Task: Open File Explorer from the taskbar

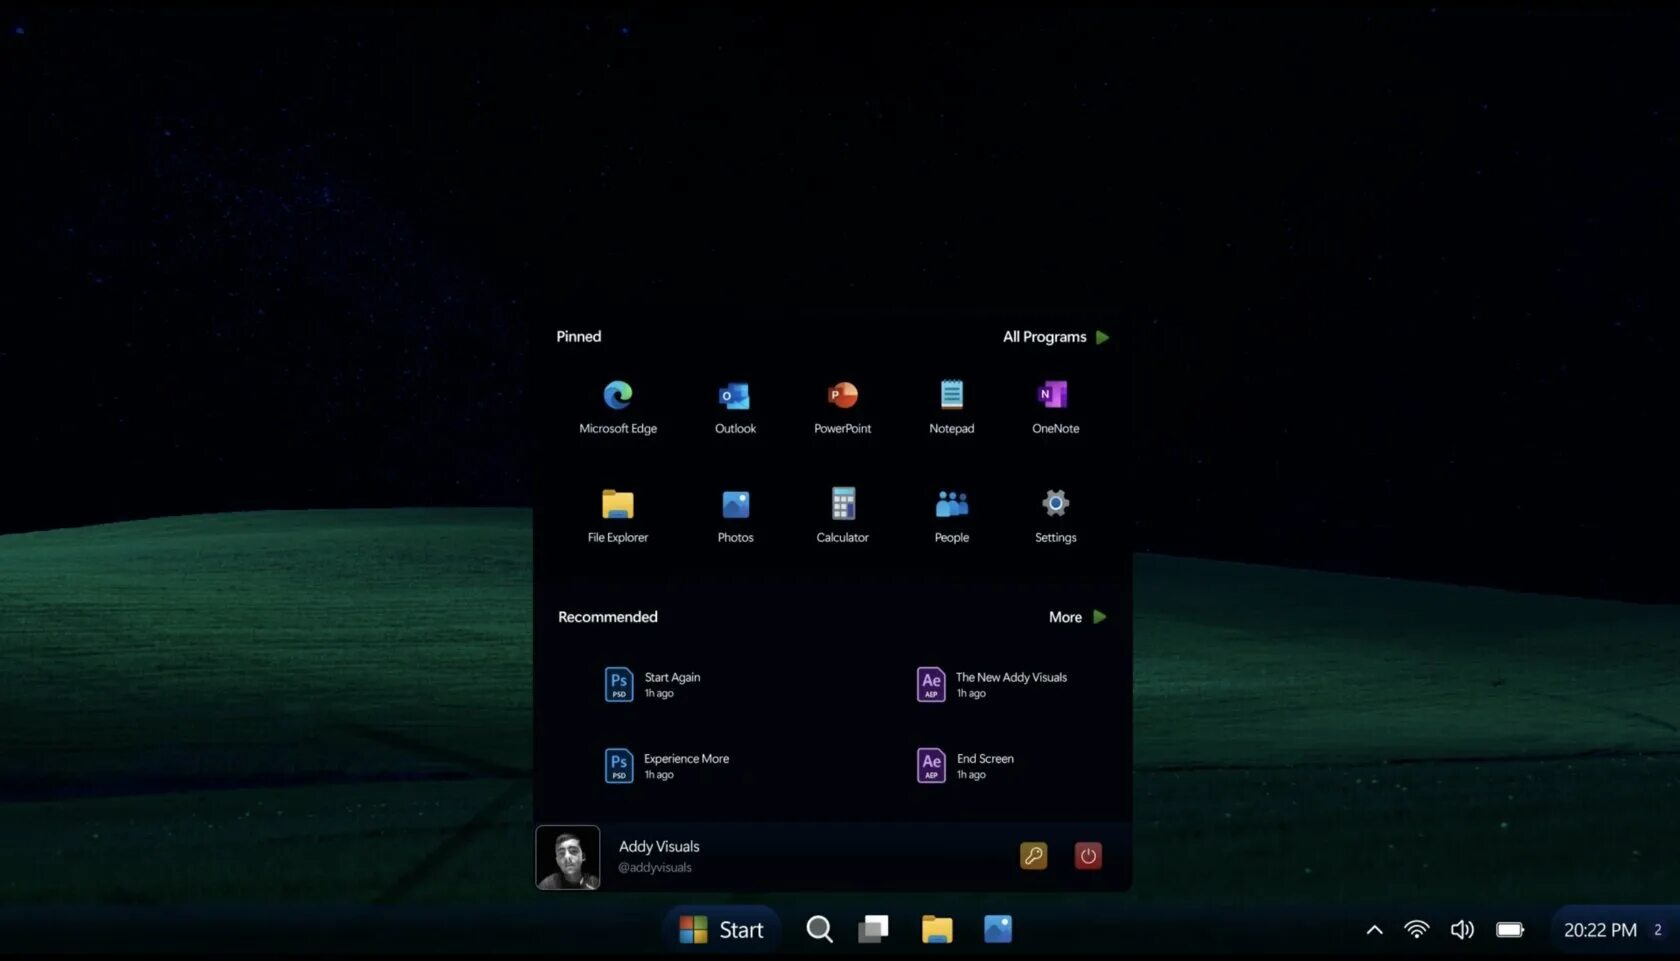Action: pos(937,930)
